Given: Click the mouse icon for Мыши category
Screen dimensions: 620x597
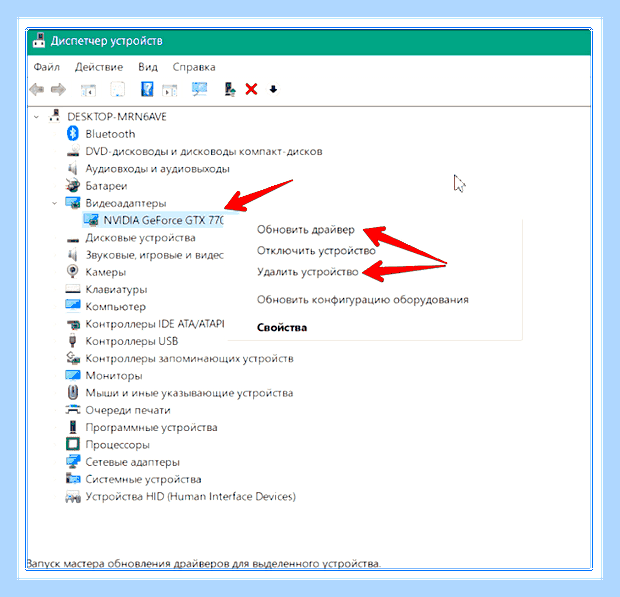Looking at the screenshot, I should tap(72, 392).
